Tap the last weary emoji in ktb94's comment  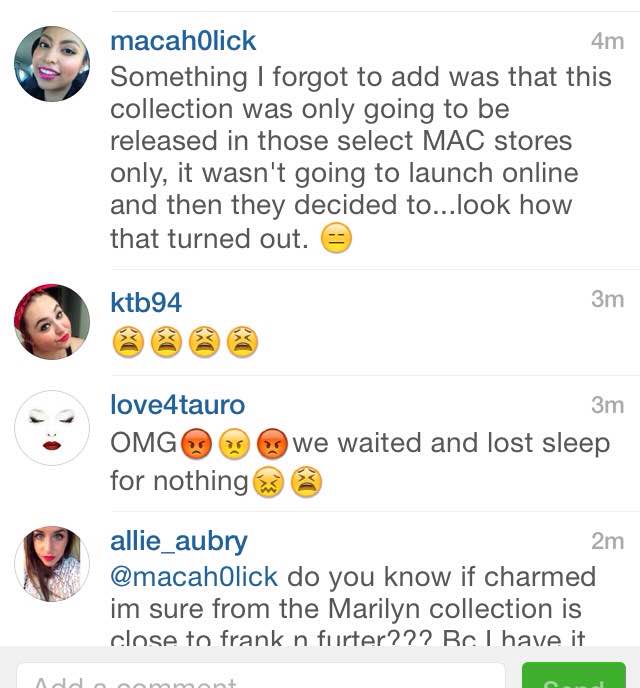[242, 342]
